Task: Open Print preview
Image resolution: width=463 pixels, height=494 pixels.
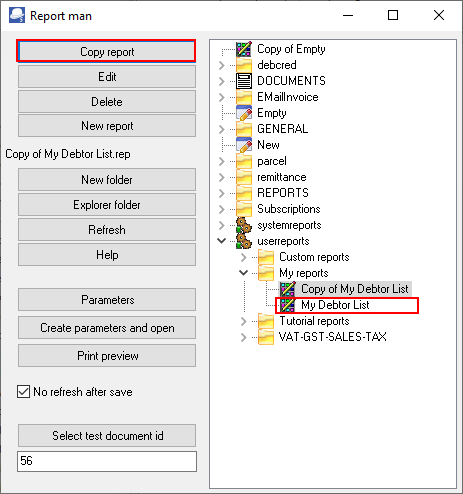Action: [x=107, y=356]
